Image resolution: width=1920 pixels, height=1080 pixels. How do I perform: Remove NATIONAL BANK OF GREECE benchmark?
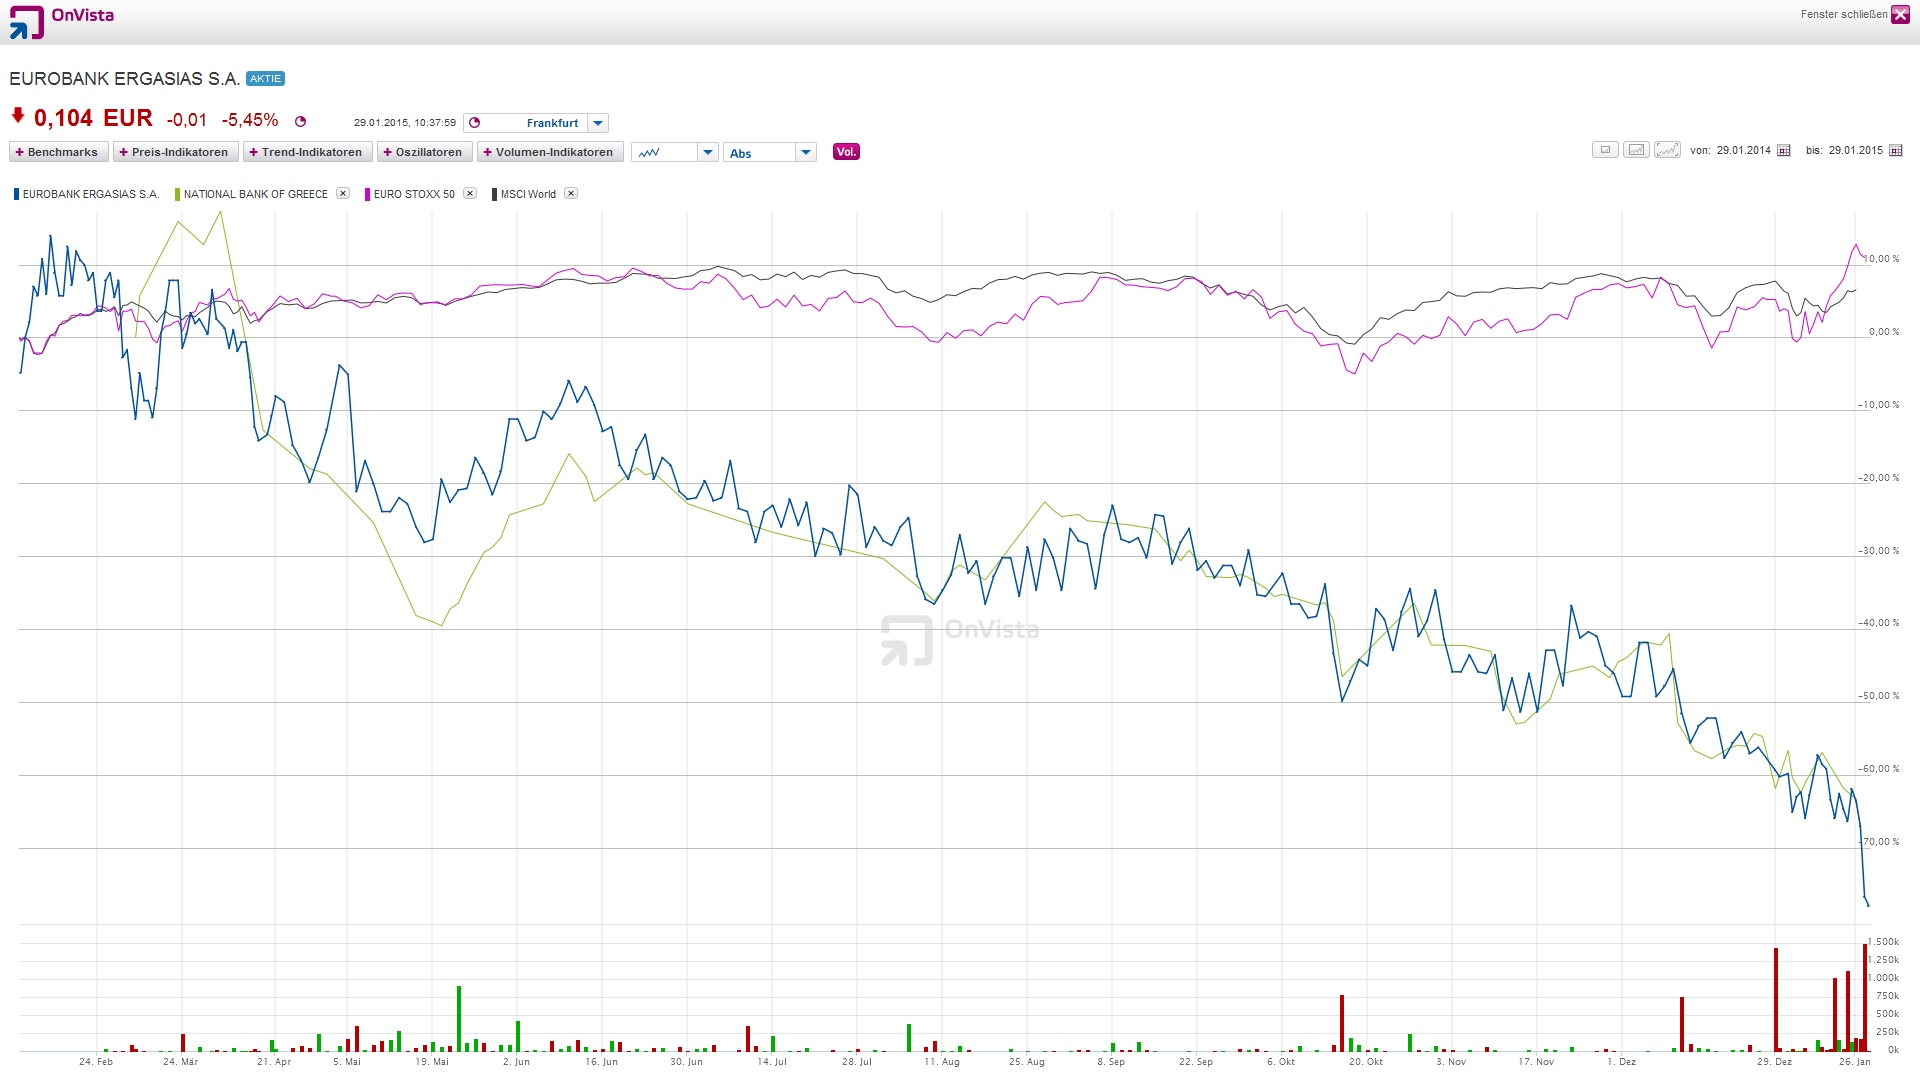click(343, 193)
